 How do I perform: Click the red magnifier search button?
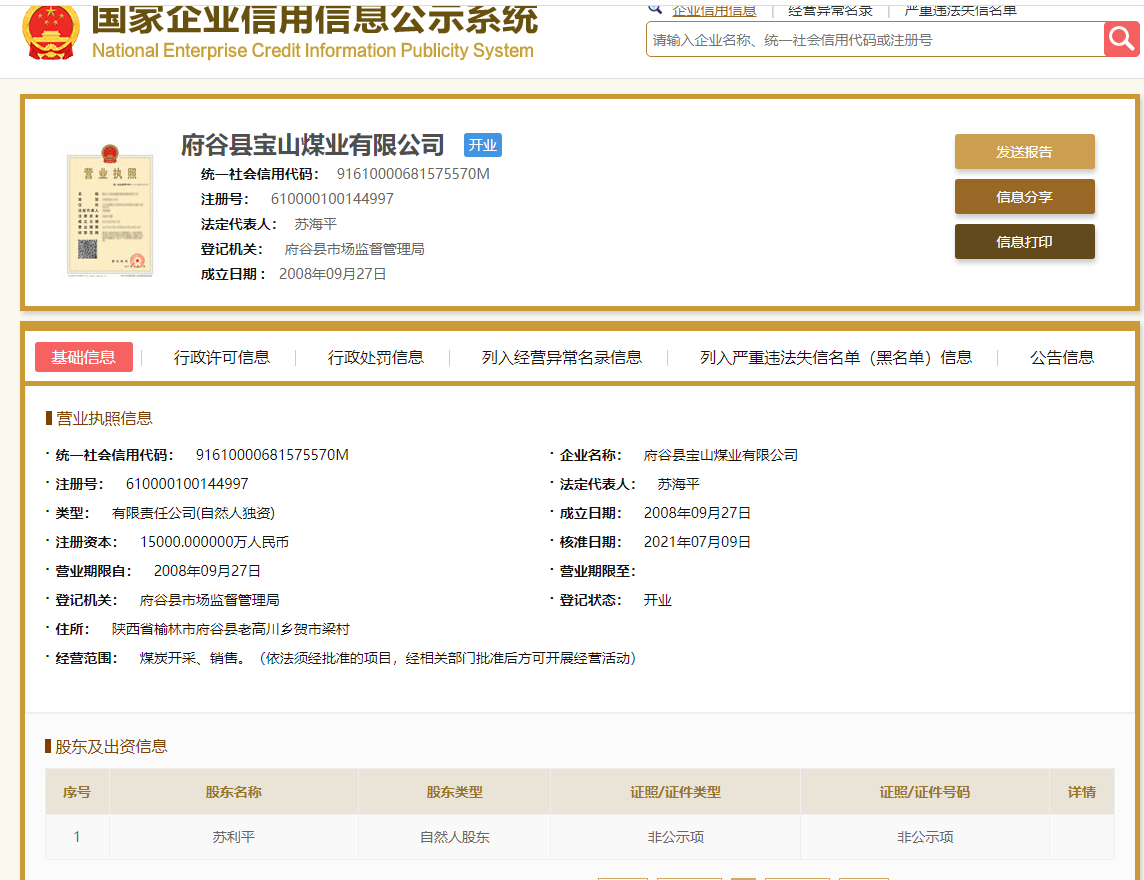click(1123, 40)
